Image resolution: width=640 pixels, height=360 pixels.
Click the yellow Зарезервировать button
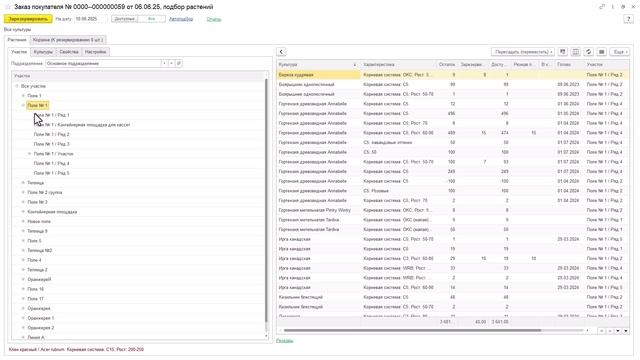point(28,19)
